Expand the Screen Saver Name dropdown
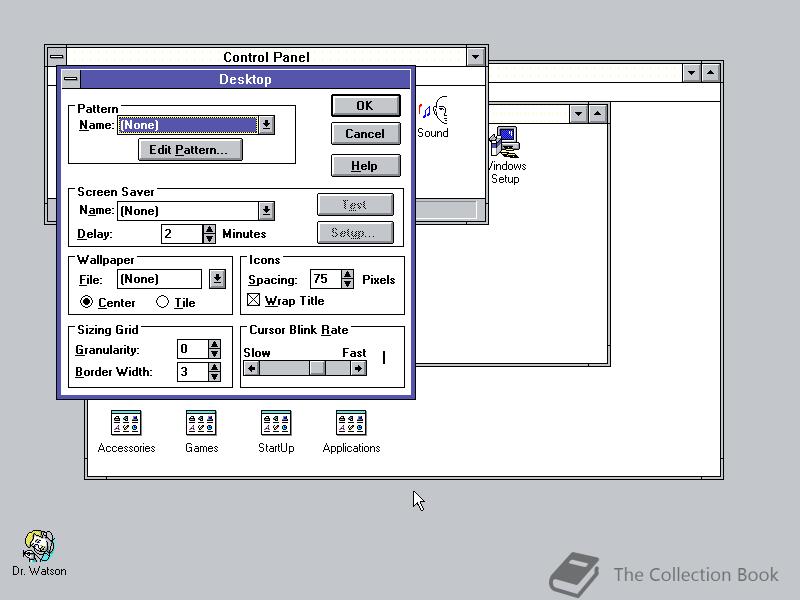The image size is (800, 600). (266, 211)
